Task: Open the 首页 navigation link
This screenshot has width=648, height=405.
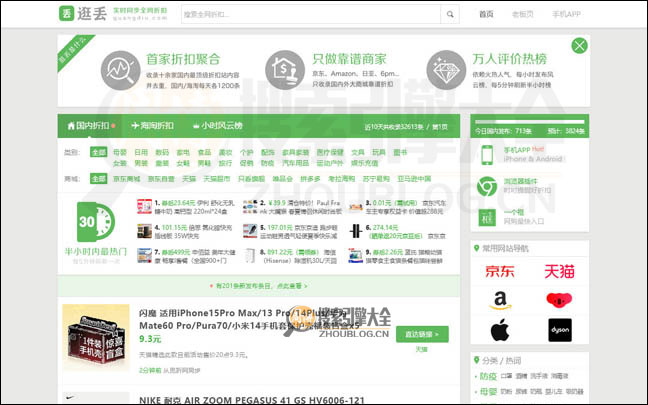Action: [x=486, y=14]
